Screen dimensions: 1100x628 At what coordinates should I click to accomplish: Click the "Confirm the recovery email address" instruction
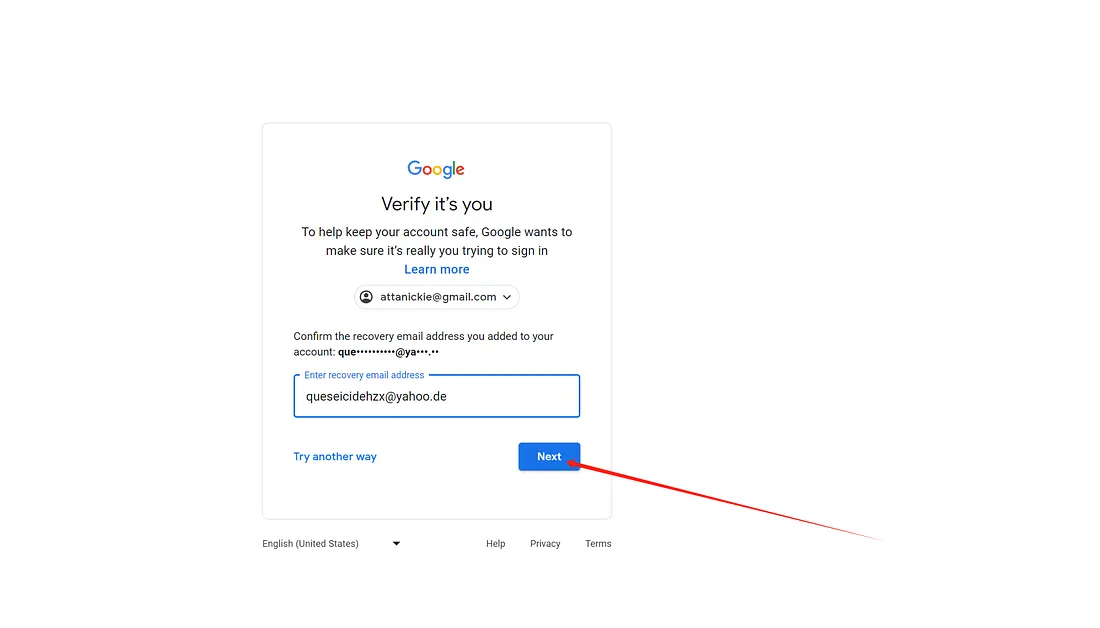point(423,337)
